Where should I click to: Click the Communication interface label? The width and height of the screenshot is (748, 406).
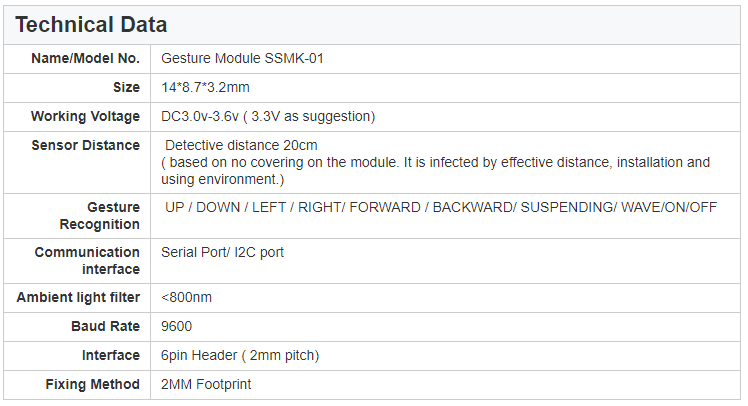coord(87,260)
